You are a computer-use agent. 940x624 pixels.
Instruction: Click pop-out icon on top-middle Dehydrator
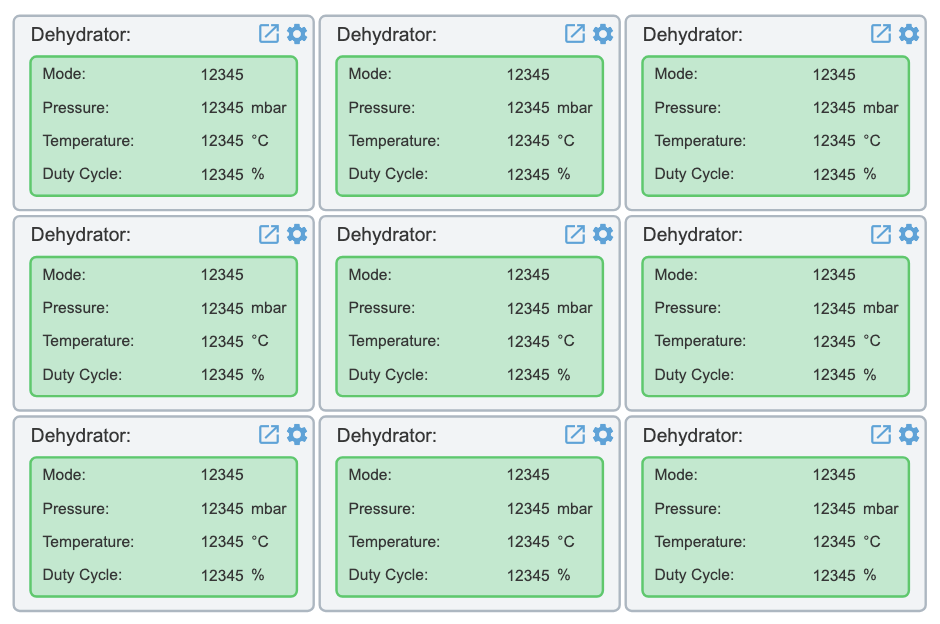[x=575, y=34]
